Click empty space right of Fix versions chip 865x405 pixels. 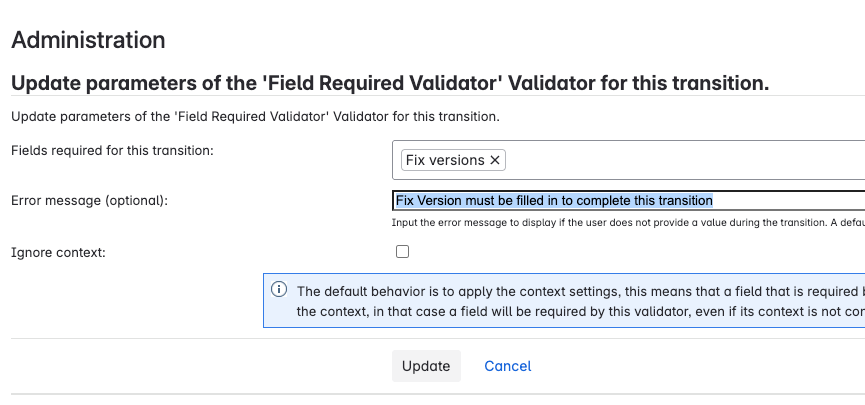coord(684,161)
